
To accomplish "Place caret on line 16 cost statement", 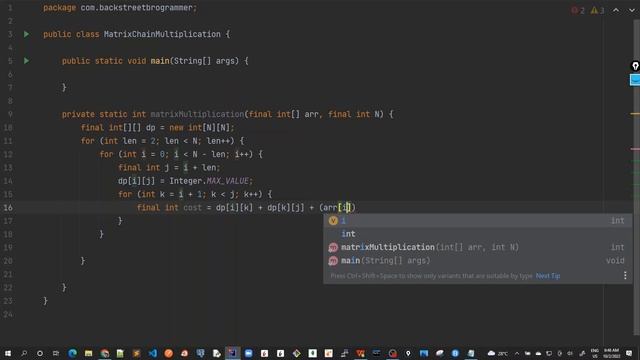I will click(x=246, y=208).
